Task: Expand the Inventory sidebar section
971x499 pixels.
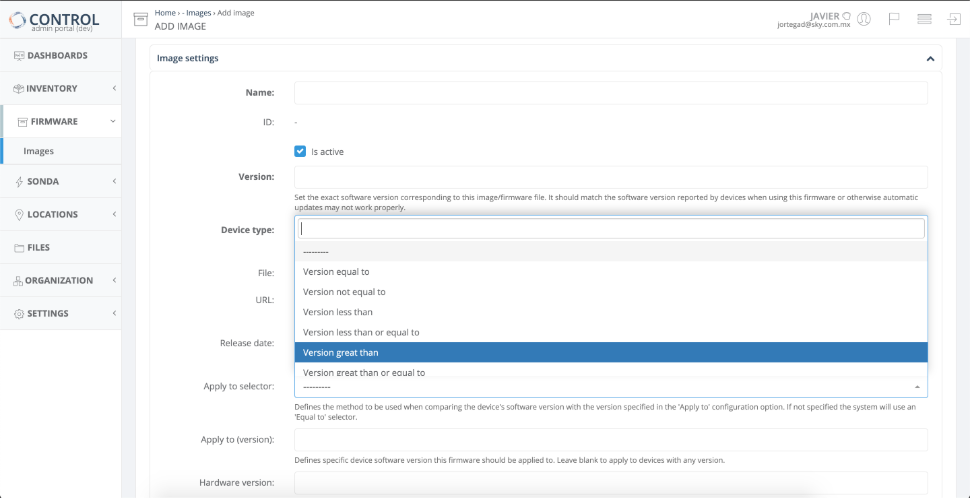Action: 60,89
